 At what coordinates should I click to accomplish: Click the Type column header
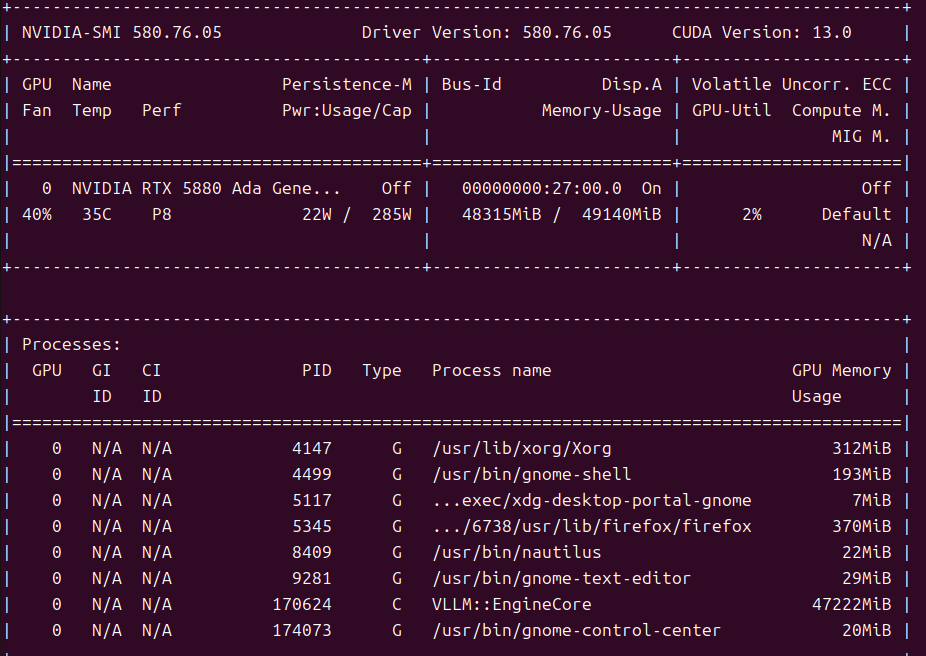(x=382, y=370)
